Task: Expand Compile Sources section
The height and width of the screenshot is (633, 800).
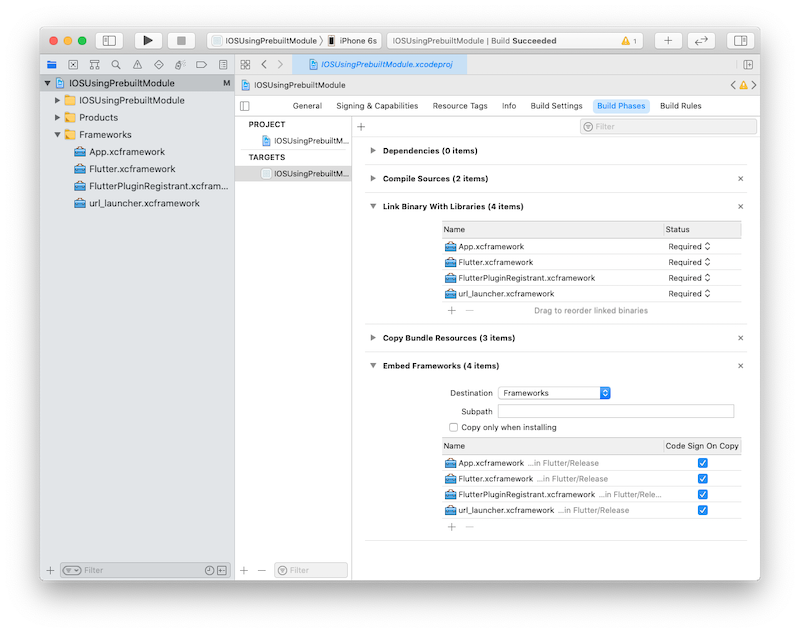Action: (373, 179)
